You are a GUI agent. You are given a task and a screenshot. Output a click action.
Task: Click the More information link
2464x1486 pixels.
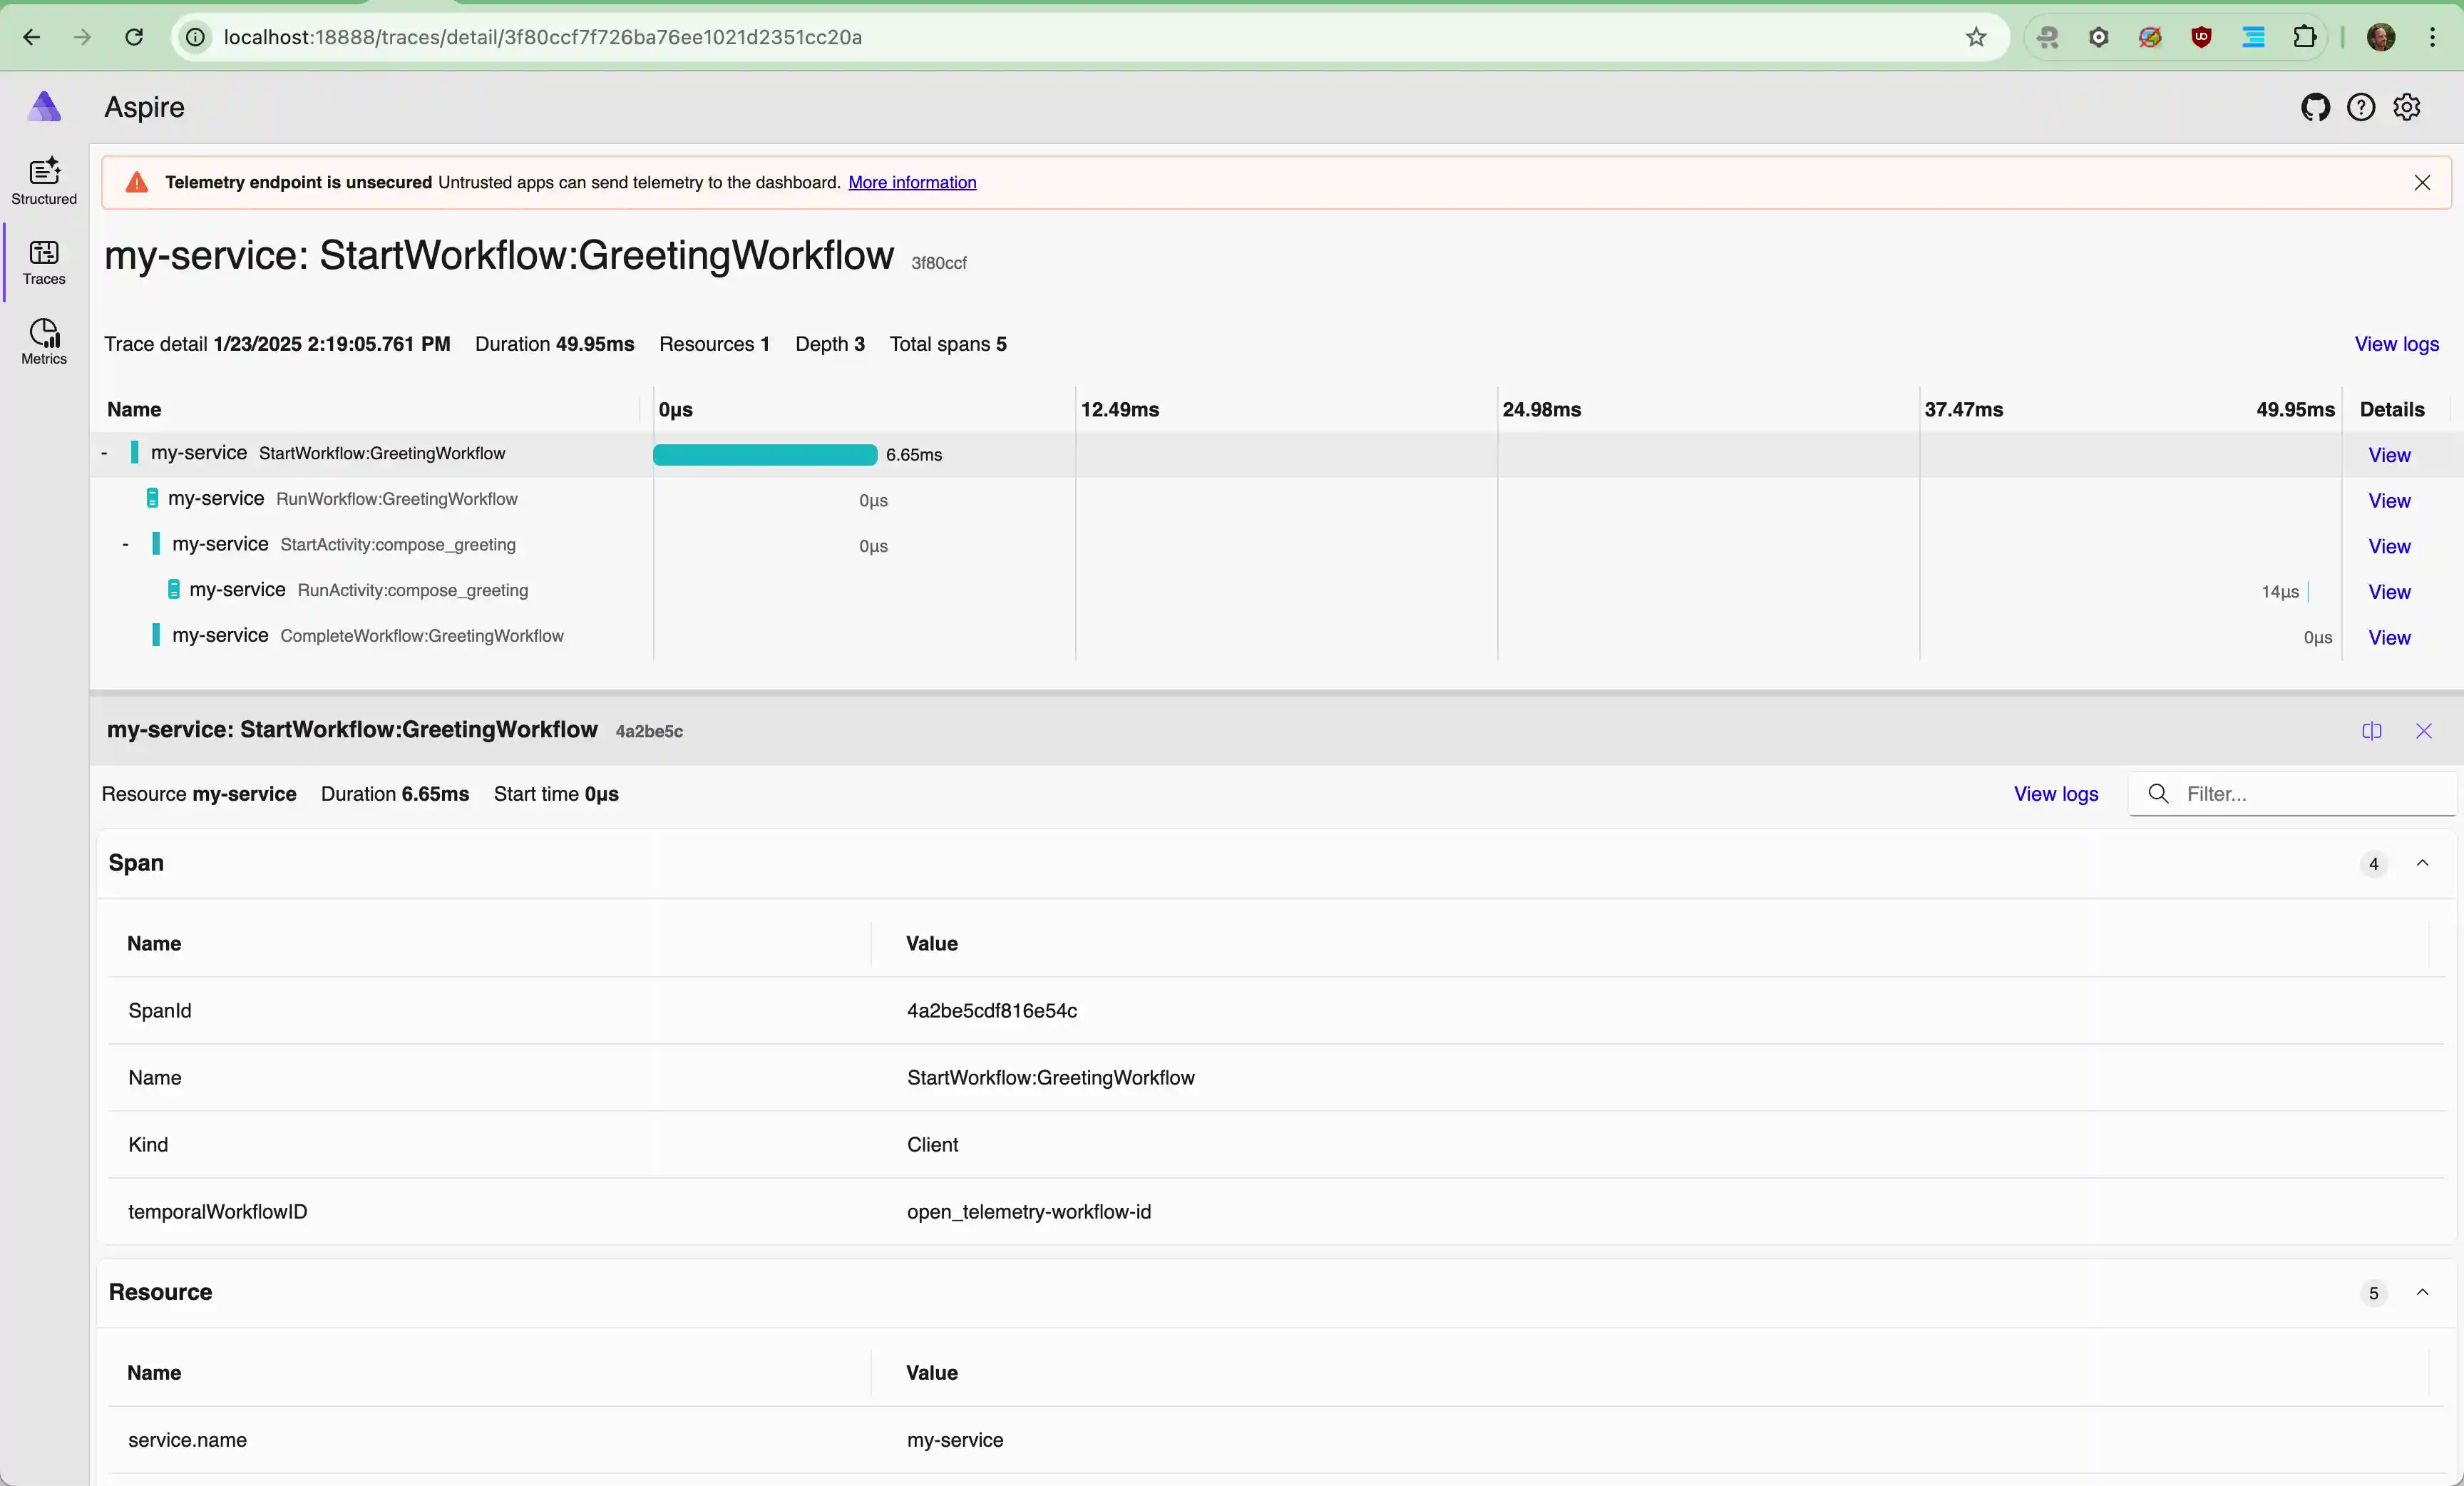(912, 182)
